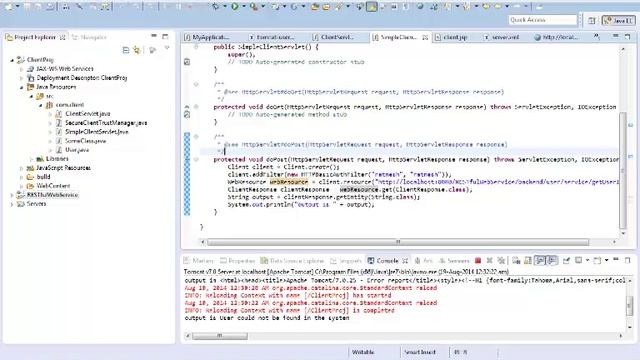Click Remove All Terminated Launches icon
Image resolution: width=640 pixels, height=360 pixels.
[x=501, y=260]
